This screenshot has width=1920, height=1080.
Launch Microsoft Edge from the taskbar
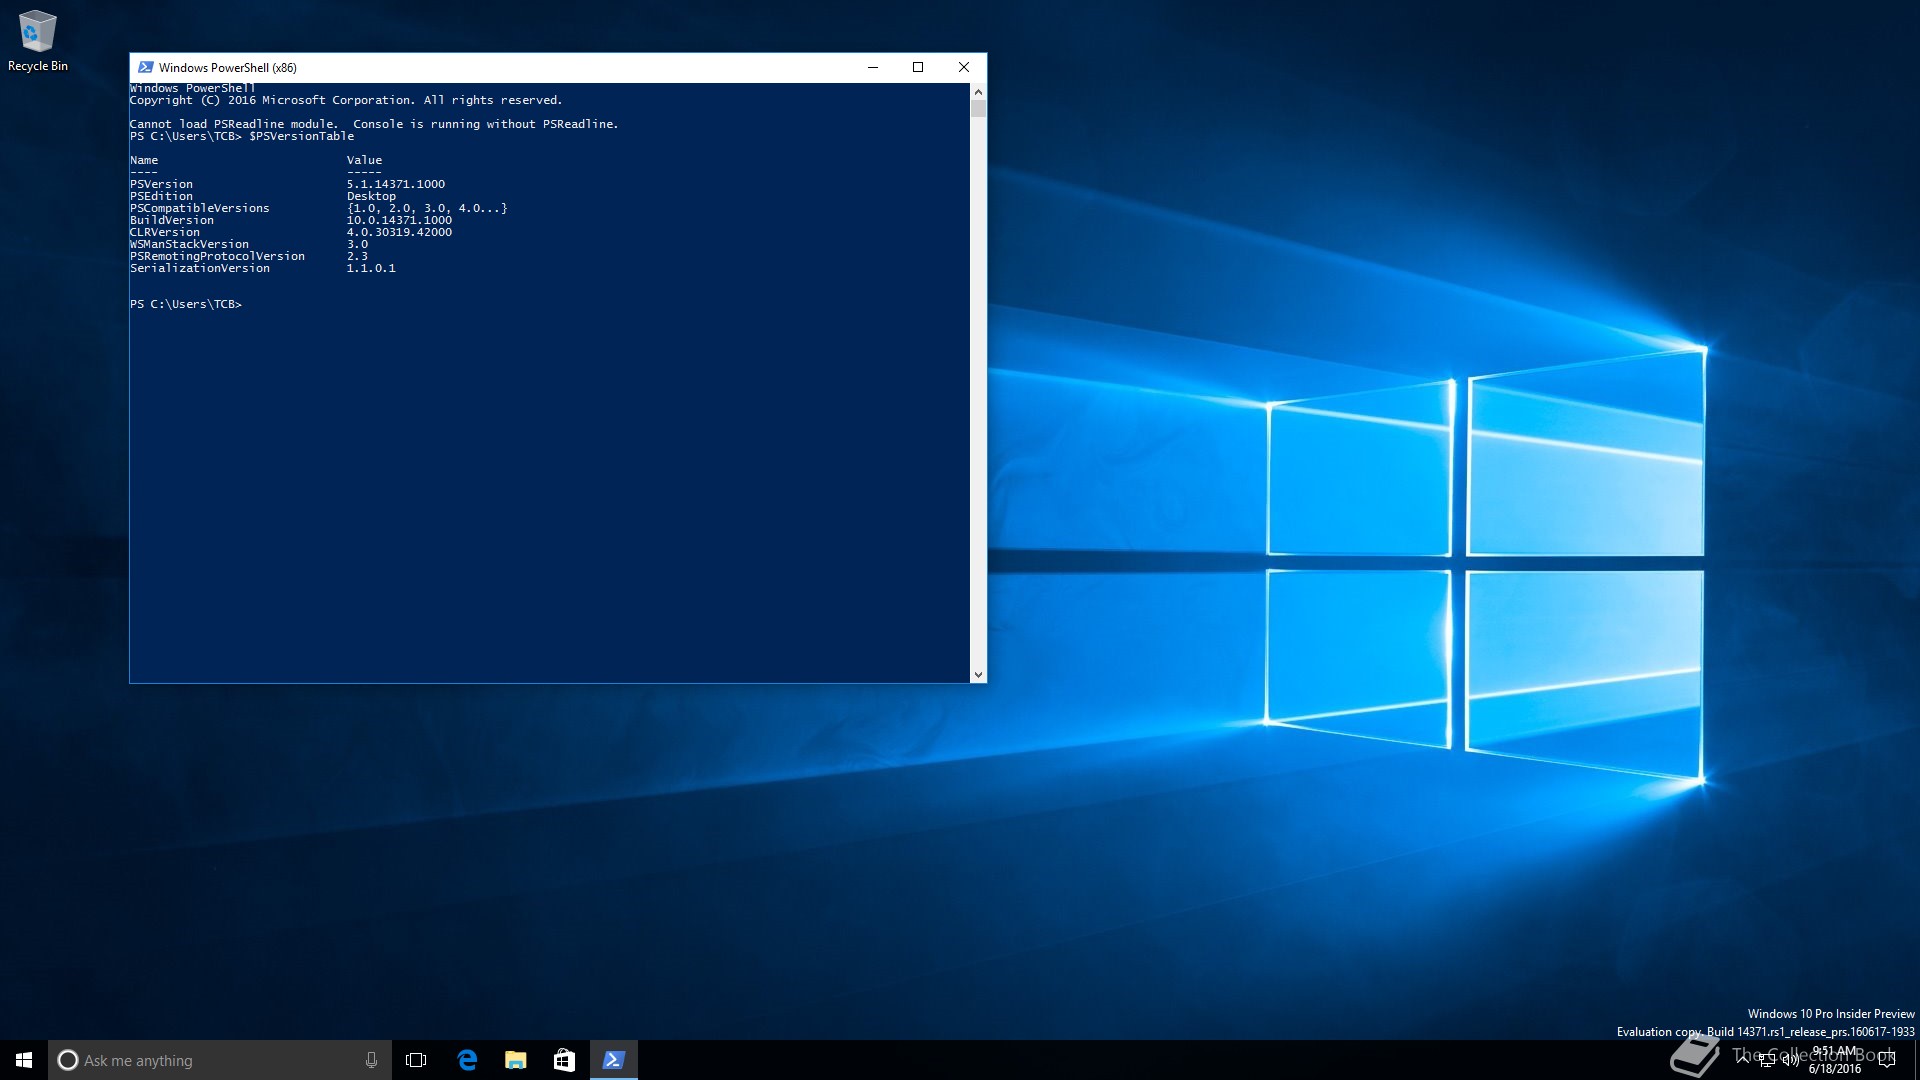pos(467,1060)
